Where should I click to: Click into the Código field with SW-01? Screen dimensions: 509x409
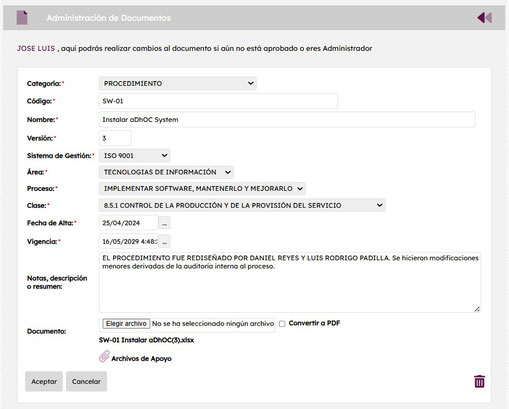218,101
